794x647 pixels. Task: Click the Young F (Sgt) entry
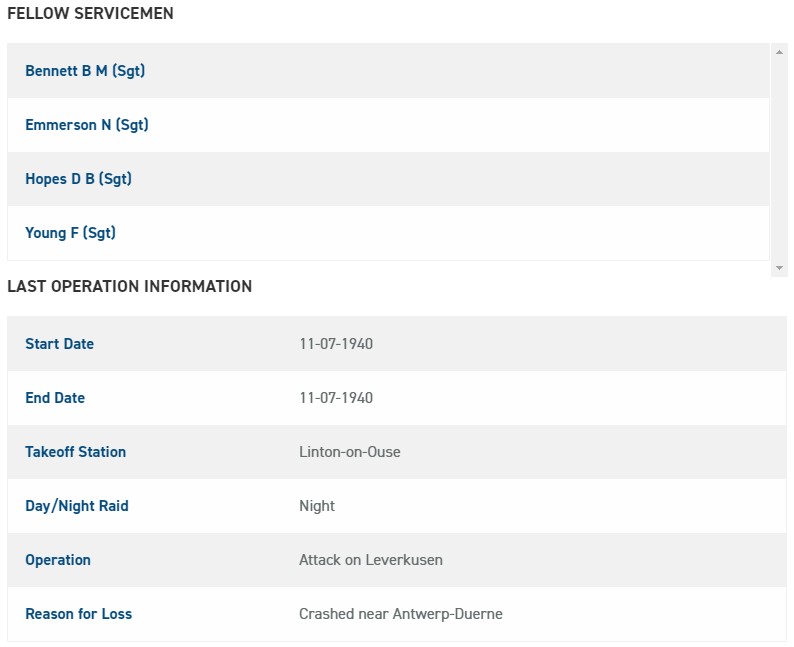pos(70,233)
